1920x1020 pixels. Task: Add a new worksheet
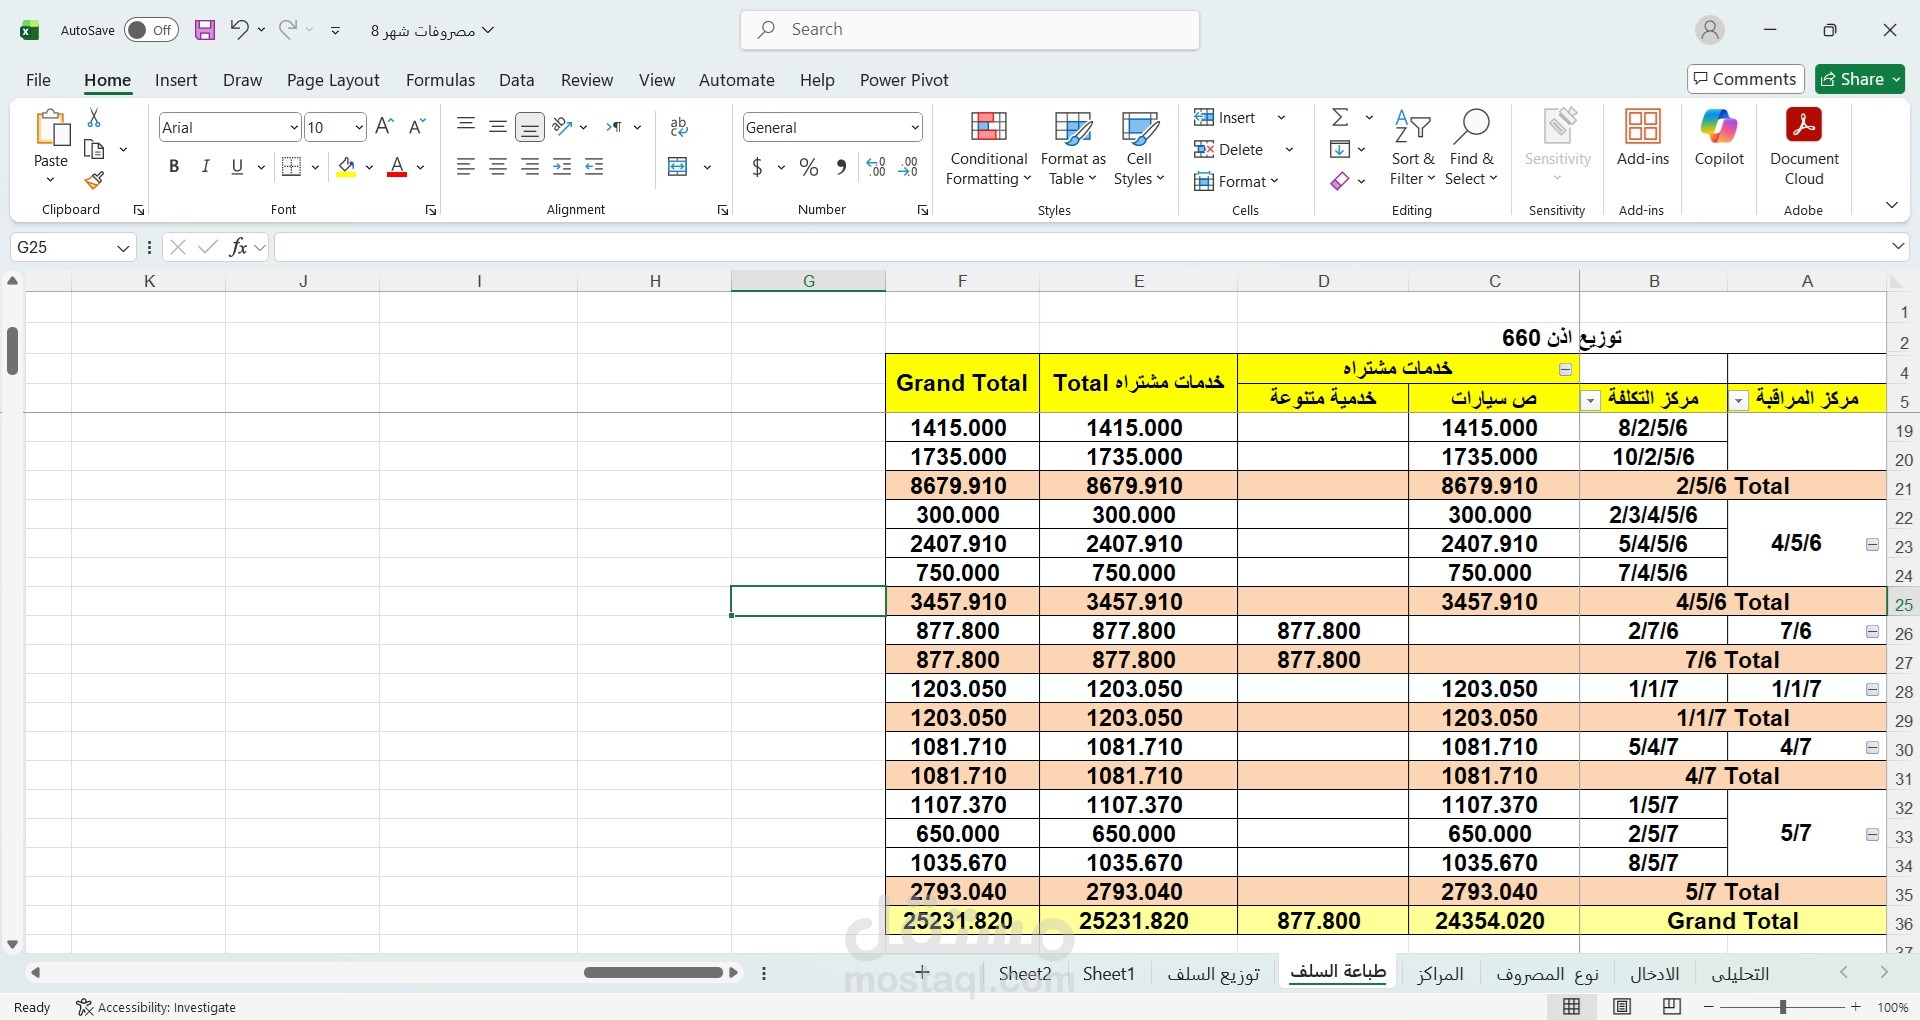click(921, 972)
